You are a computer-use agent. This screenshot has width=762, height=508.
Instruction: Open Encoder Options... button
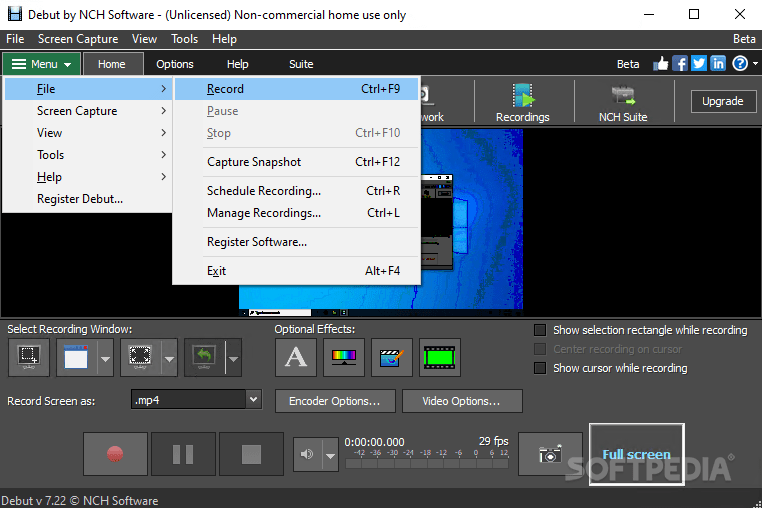(x=335, y=401)
